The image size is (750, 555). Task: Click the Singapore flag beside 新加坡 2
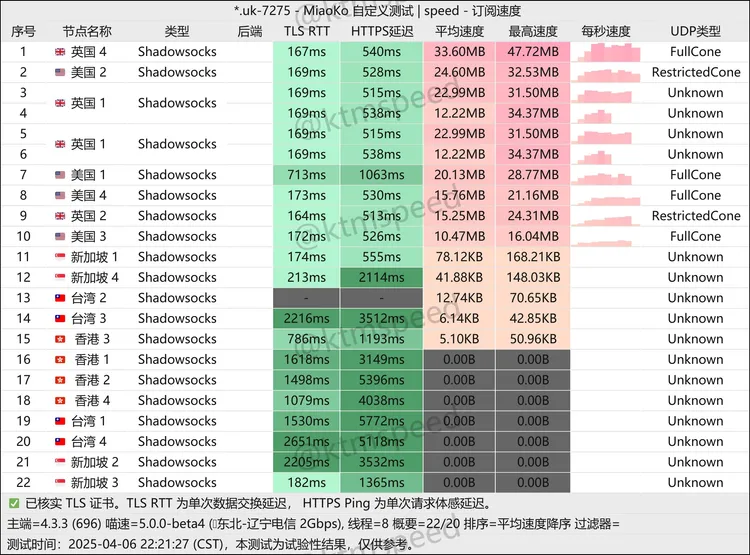[60, 462]
